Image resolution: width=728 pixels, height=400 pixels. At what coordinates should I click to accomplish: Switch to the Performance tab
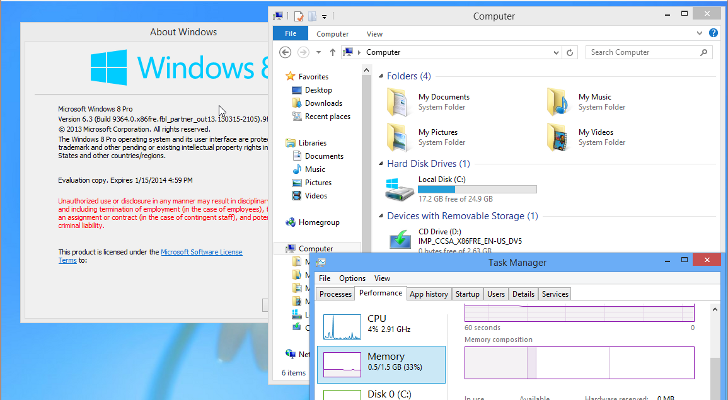381,293
